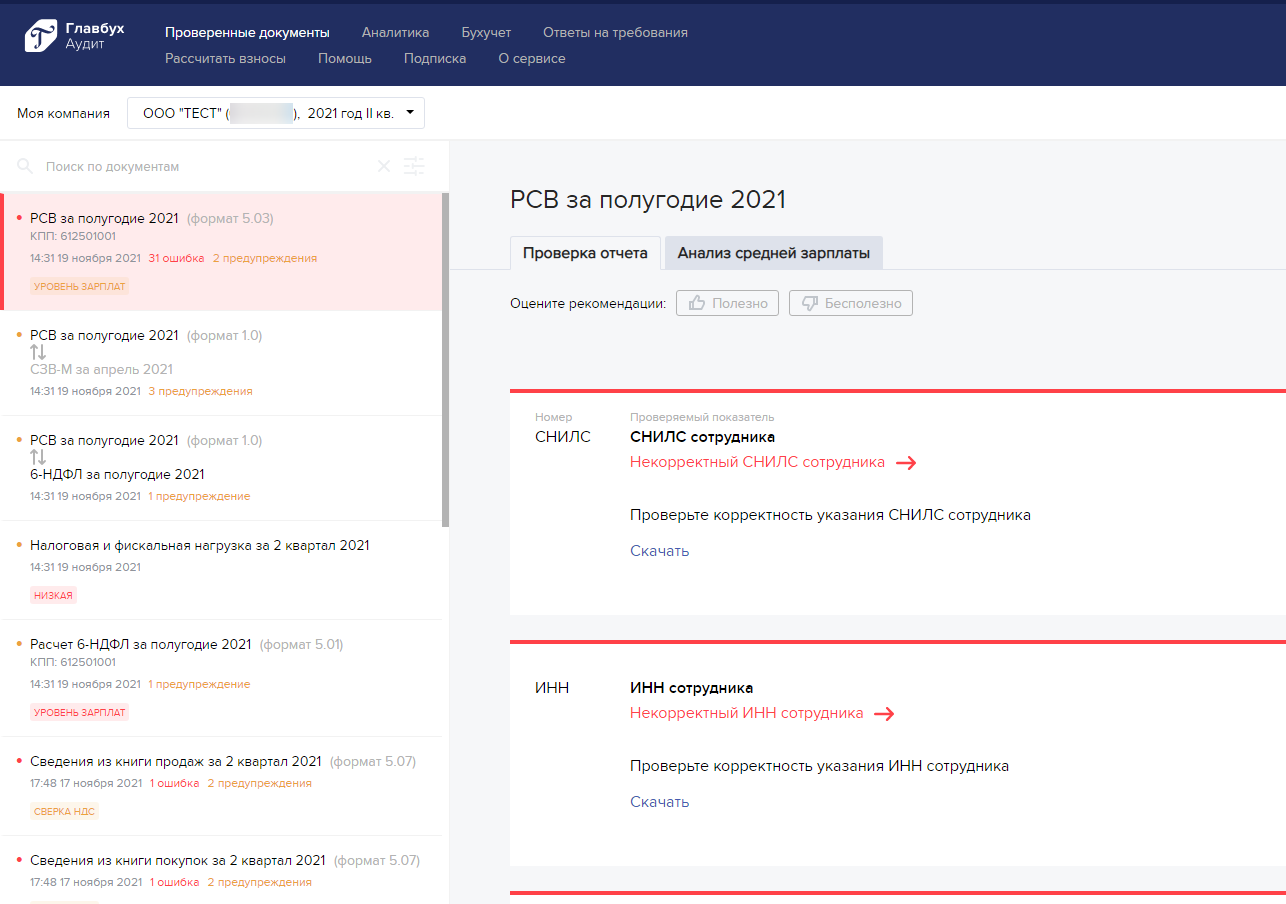Click thumbs-down icon Бесполезно
The image size is (1286, 904).
coord(809,303)
